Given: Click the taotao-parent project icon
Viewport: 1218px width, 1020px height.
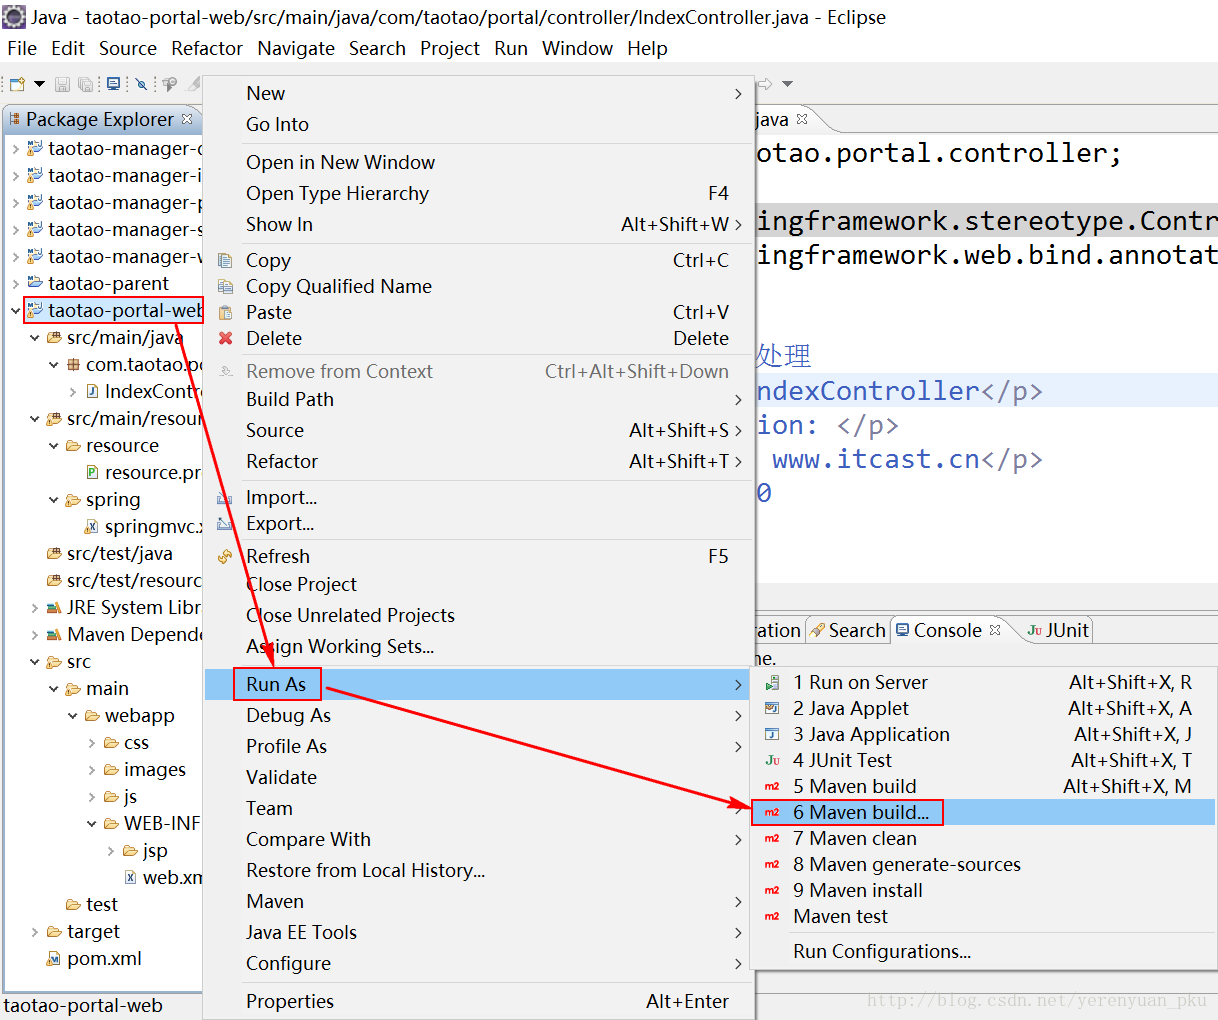Looking at the screenshot, I should click(x=35, y=283).
